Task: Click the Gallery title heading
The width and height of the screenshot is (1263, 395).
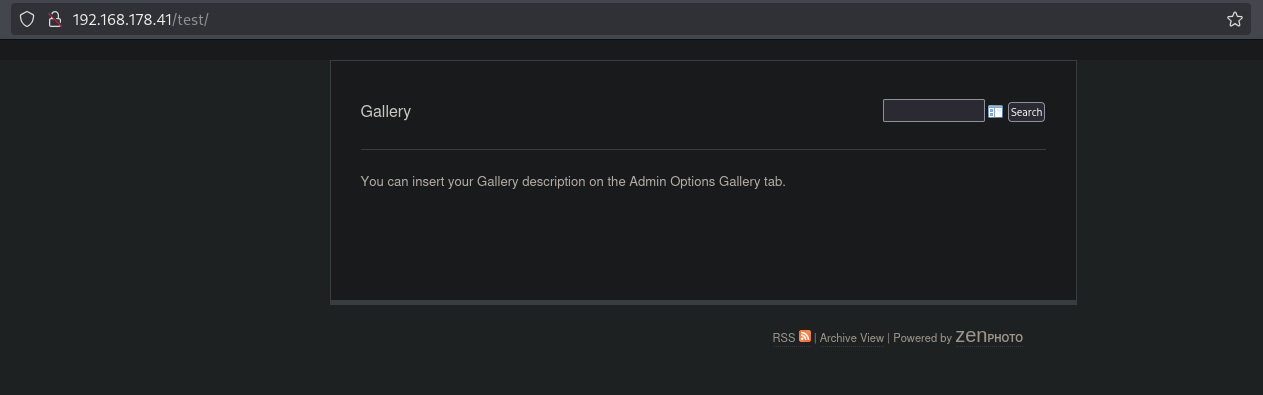Action: 385,111
